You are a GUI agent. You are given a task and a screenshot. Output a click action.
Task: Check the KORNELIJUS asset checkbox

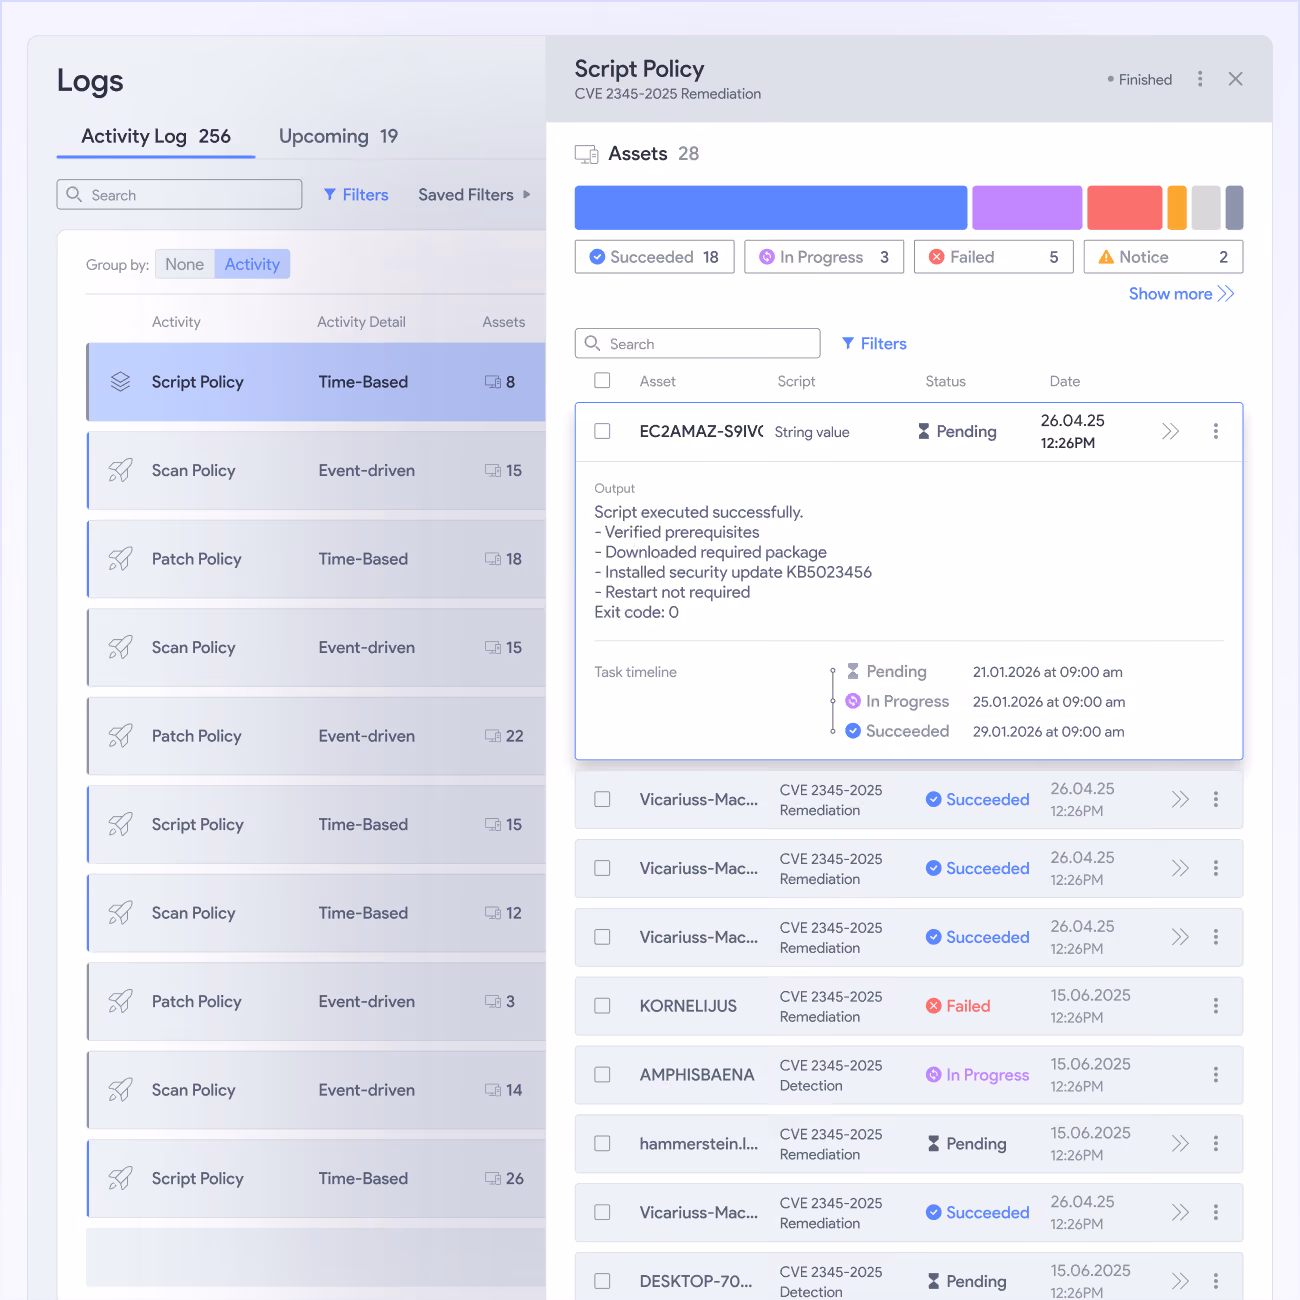click(x=602, y=1006)
